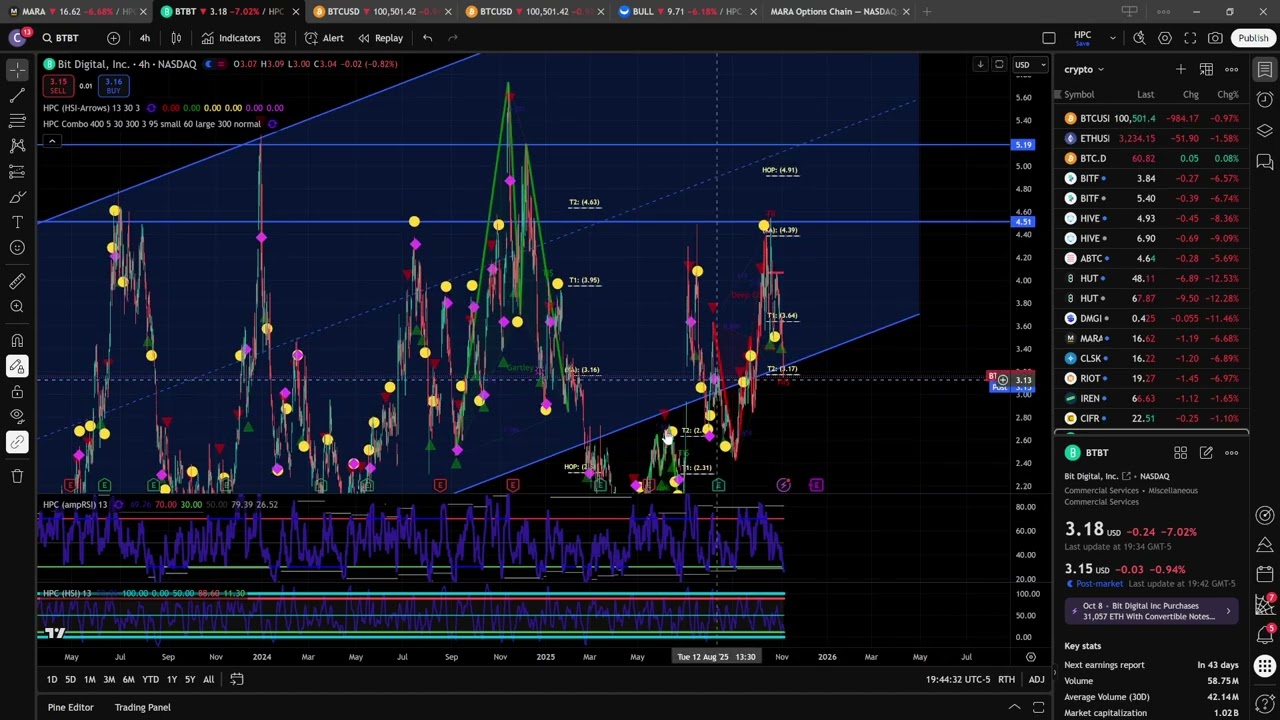
Task: Open go to date calendar icon
Action: 237,679
